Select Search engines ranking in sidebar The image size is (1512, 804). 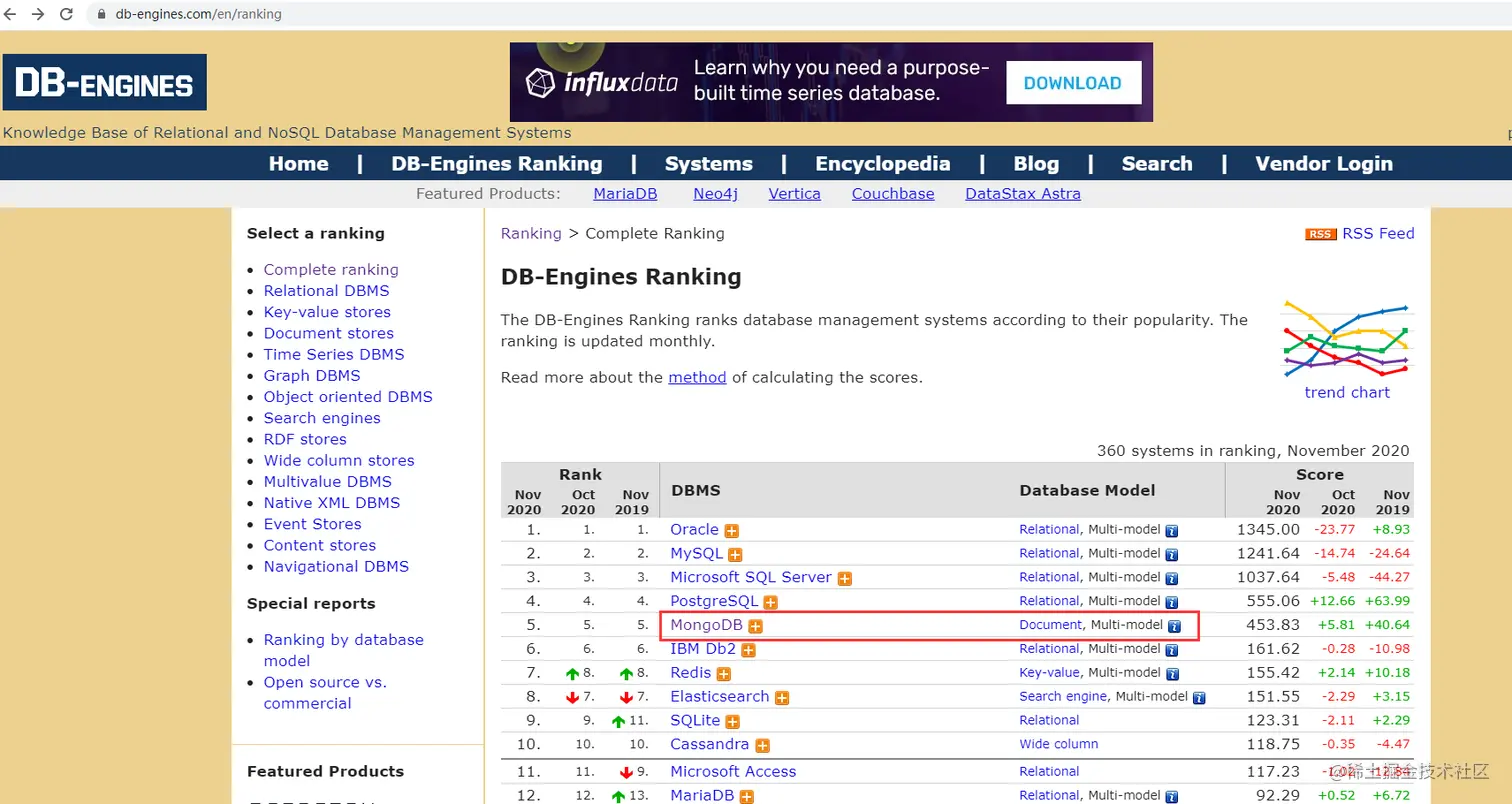[x=322, y=418]
